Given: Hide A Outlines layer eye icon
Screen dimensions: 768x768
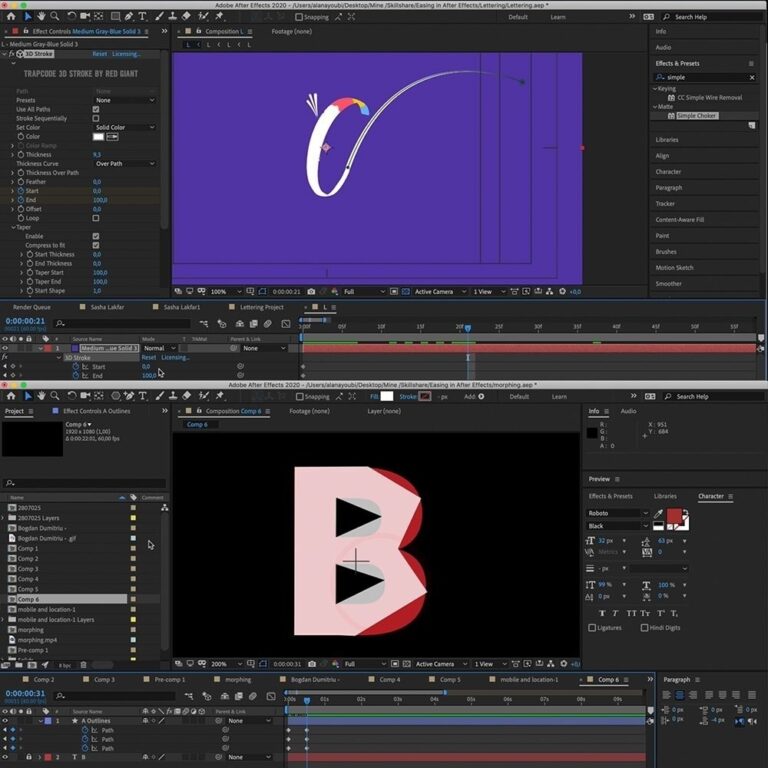Looking at the screenshot, I should point(5,720).
